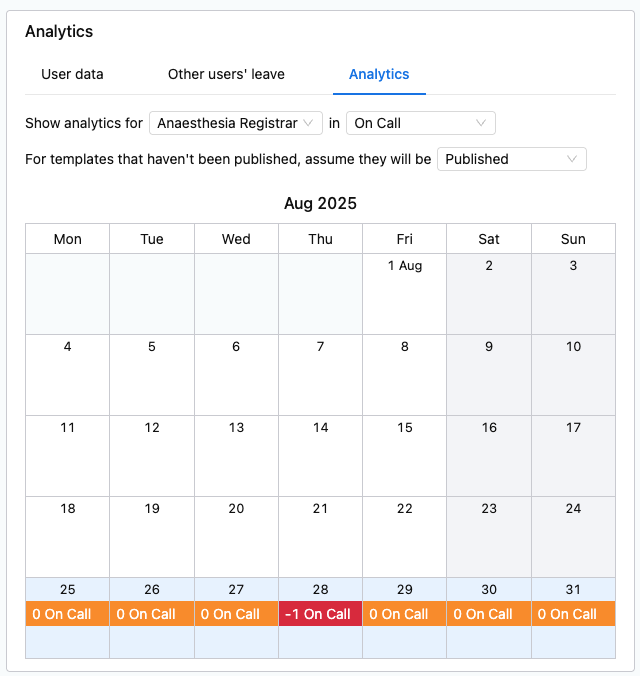The height and width of the screenshot is (676, 640).
Task: Open the Anaesthesia Registrar dropdown
Action: [x=235, y=123]
